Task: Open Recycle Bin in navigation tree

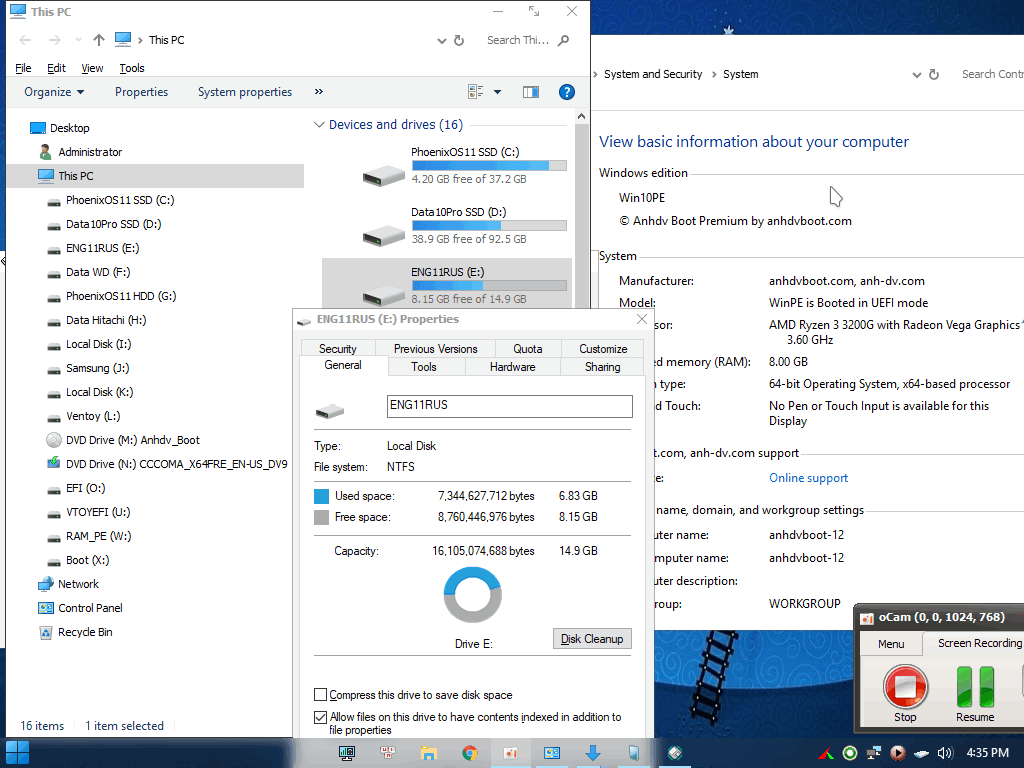Action: (x=85, y=633)
